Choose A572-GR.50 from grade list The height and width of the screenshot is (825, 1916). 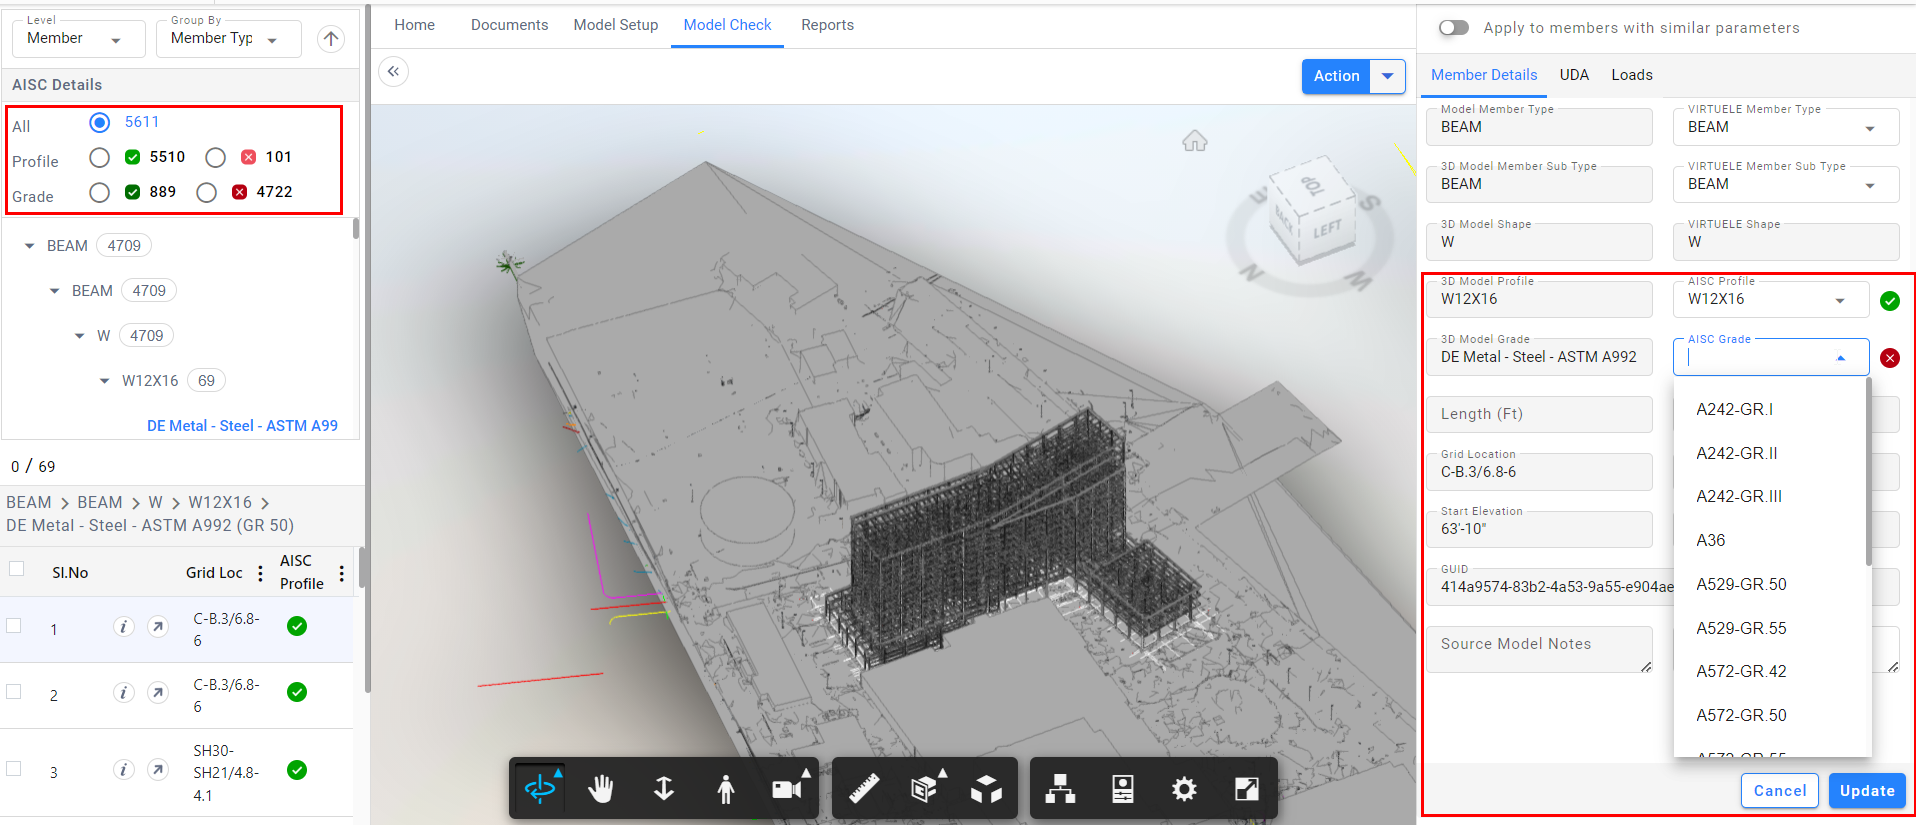click(1770, 715)
